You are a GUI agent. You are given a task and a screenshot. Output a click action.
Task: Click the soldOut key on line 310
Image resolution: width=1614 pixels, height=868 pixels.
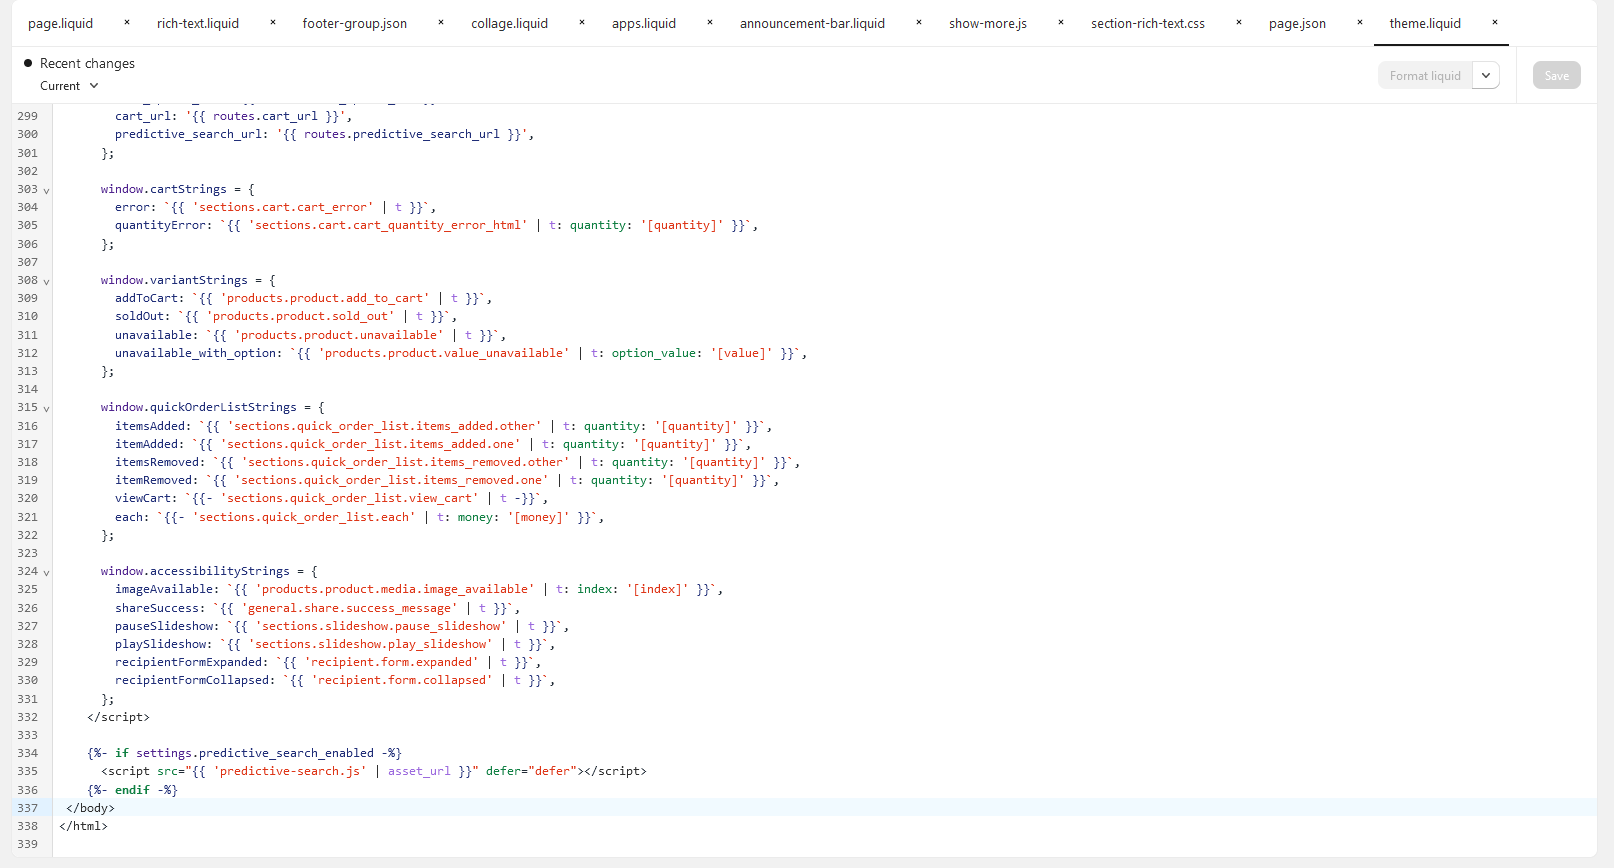(139, 316)
